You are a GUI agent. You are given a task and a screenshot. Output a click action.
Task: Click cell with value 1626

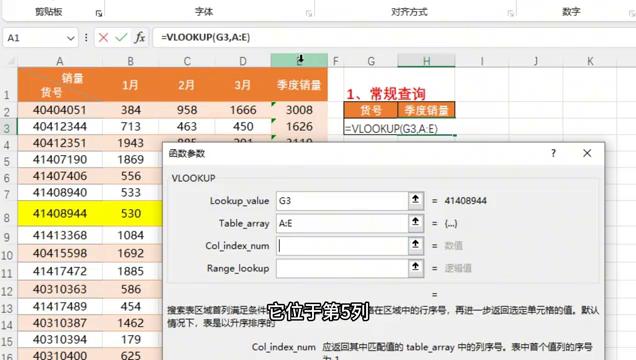tap(299, 126)
